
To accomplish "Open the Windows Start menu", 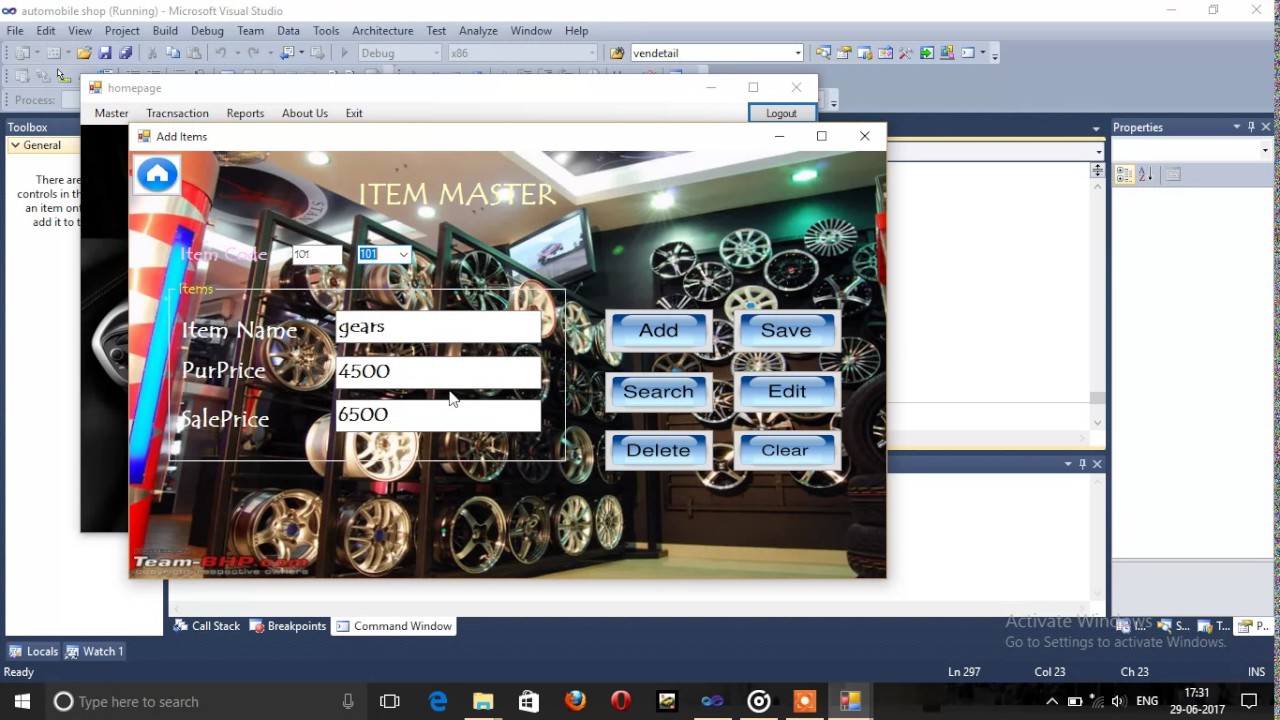I will click(x=22, y=701).
